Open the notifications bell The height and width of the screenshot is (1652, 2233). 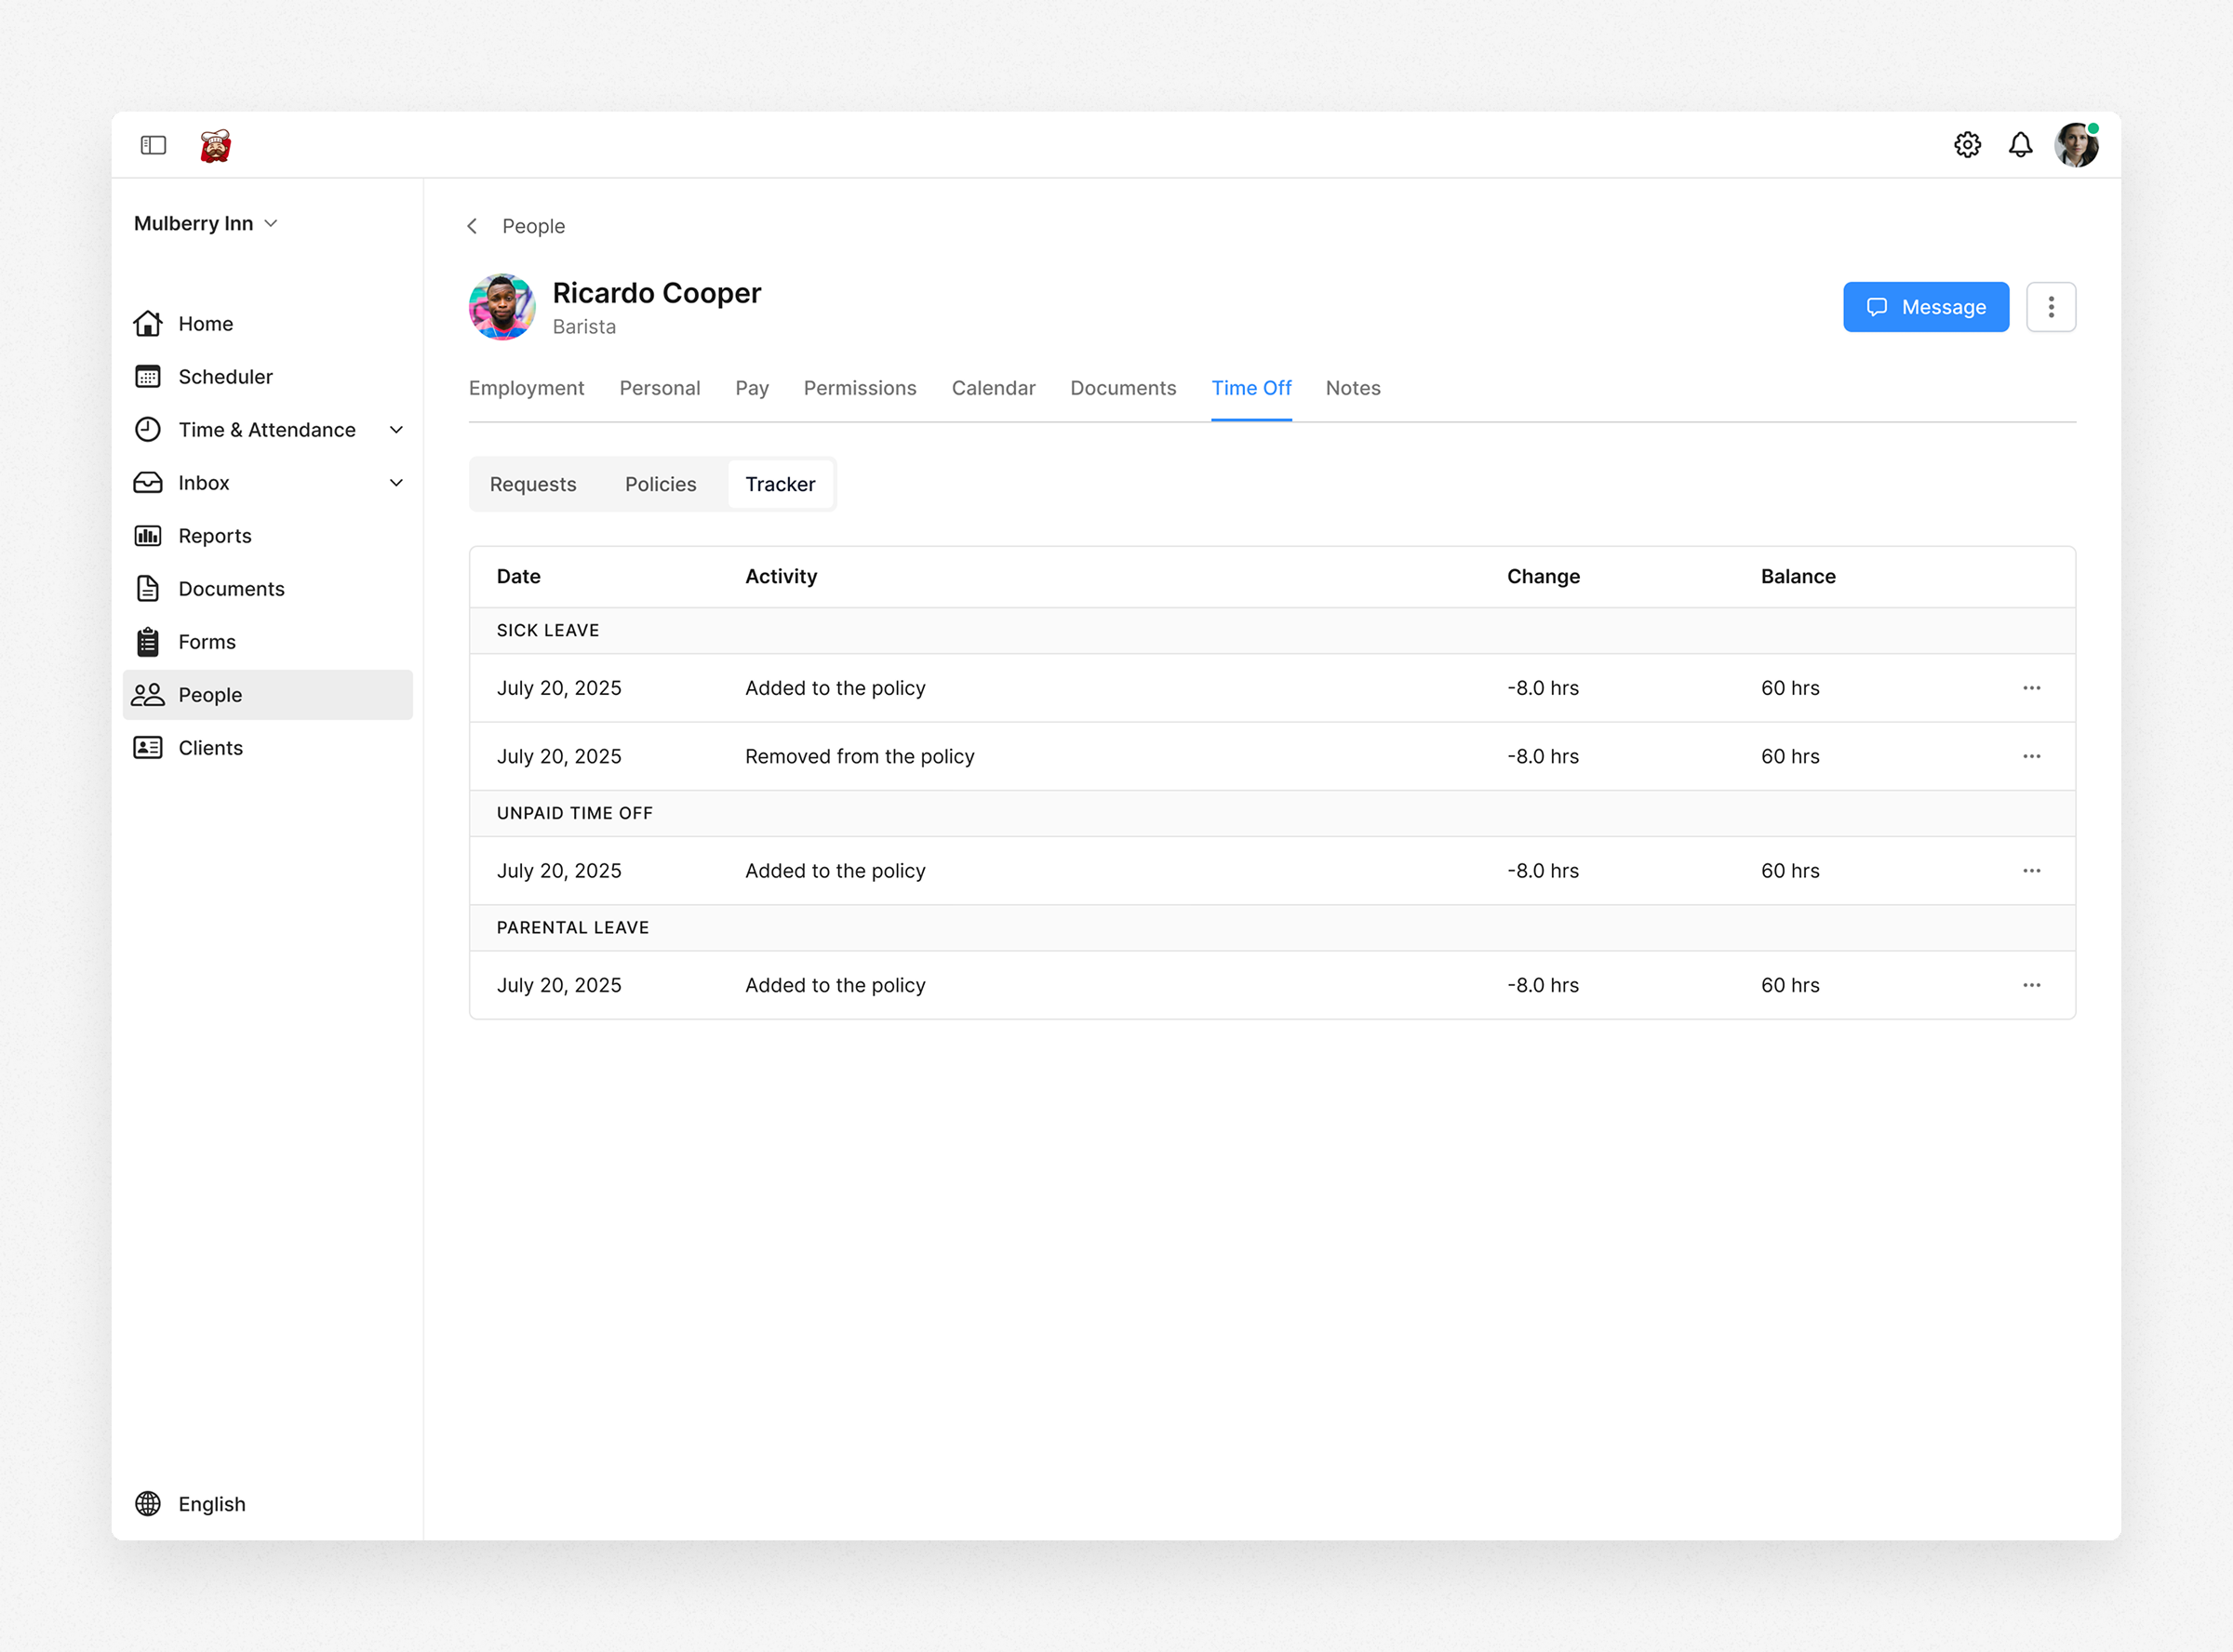point(2020,145)
